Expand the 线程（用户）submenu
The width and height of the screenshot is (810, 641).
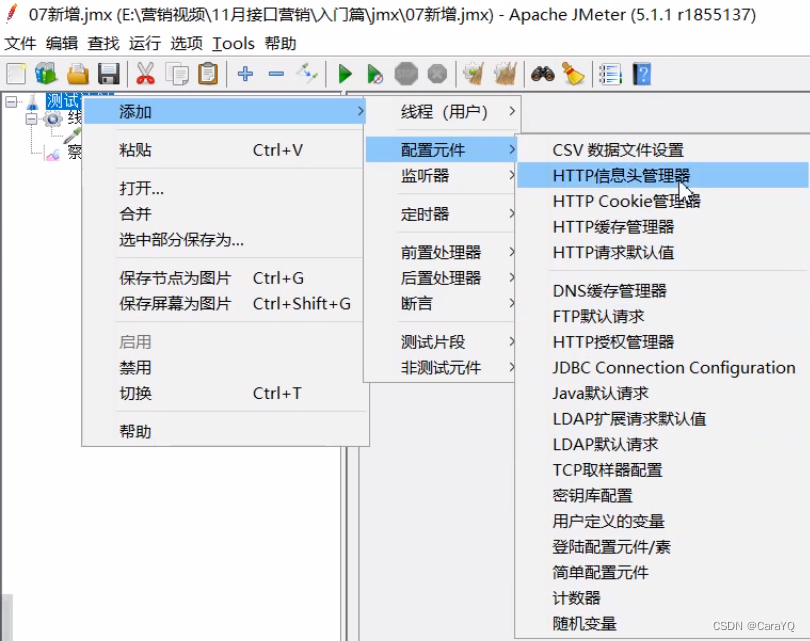443,112
